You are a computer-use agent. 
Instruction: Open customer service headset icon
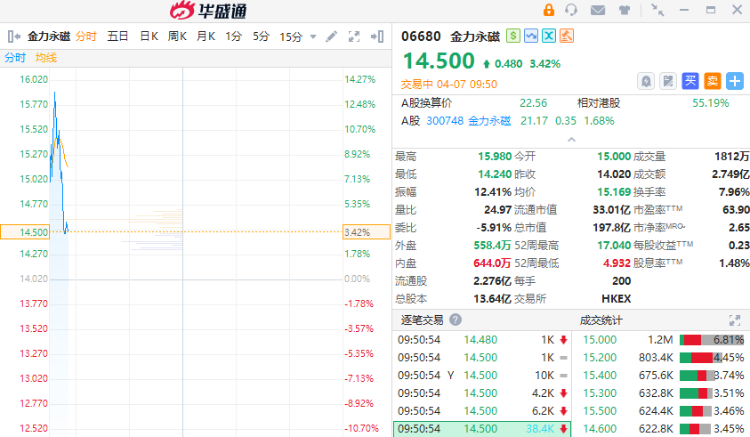pyautogui.click(x=572, y=10)
